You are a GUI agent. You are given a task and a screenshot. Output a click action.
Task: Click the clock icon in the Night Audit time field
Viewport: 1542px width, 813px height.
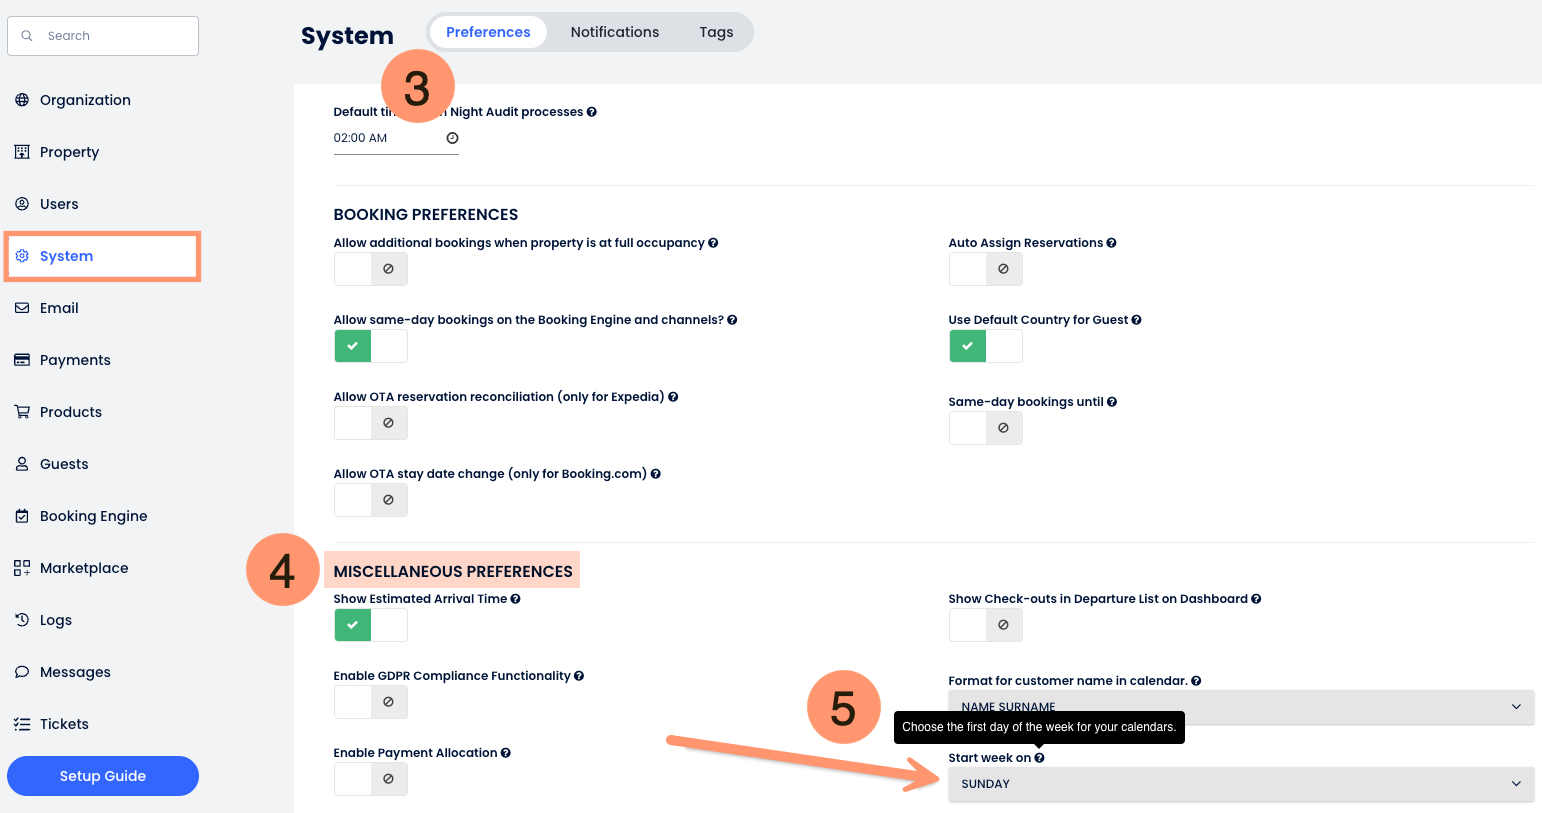click(x=452, y=138)
